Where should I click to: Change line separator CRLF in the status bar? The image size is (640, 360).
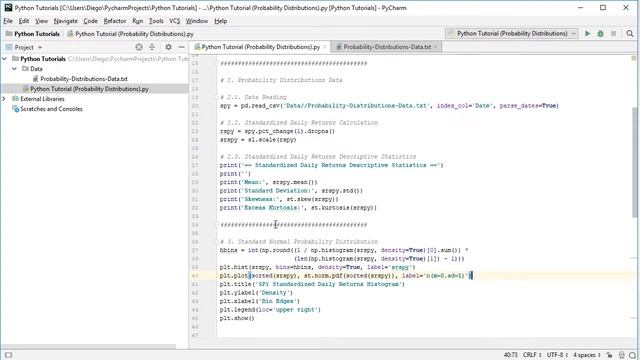tap(532, 355)
